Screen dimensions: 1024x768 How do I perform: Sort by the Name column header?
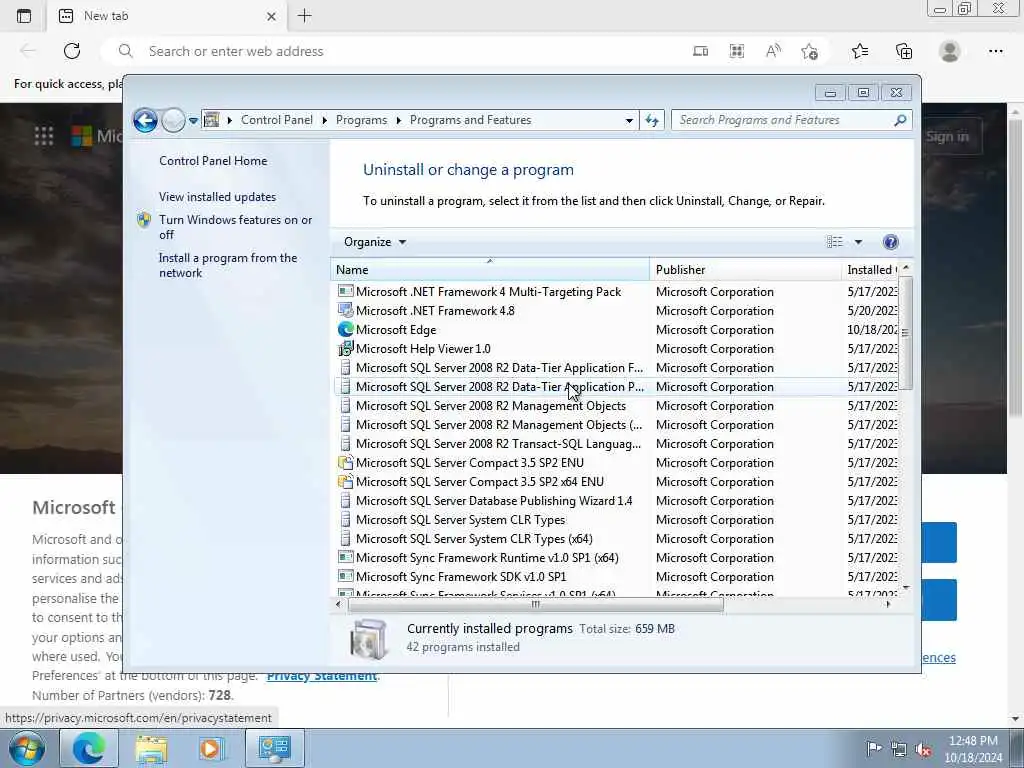tap(490, 270)
